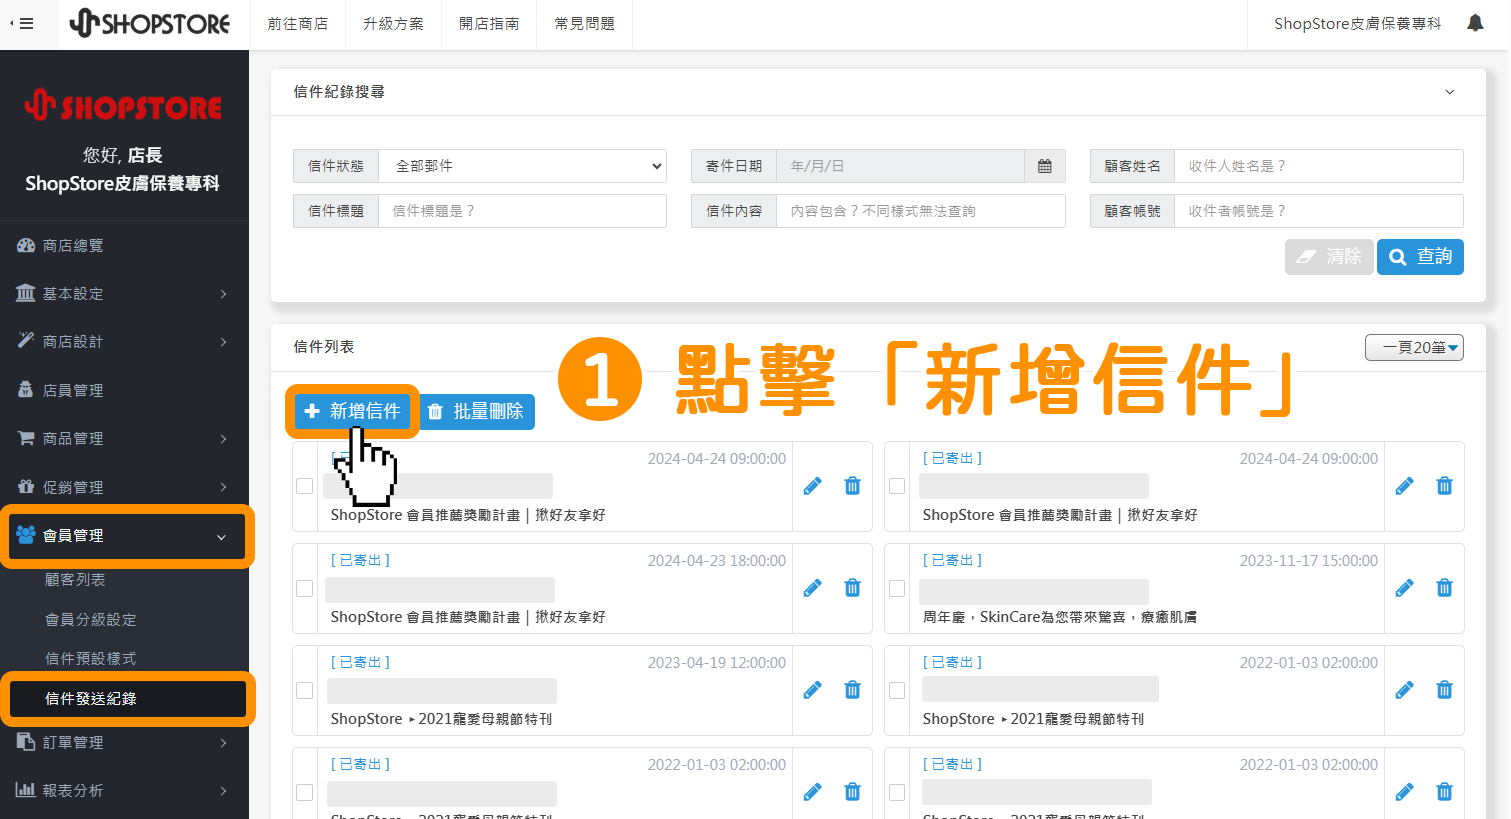Viewport: 1511px width, 819px height.
Task: Focus the 顧客姓名 input field
Action: coord(1318,166)
